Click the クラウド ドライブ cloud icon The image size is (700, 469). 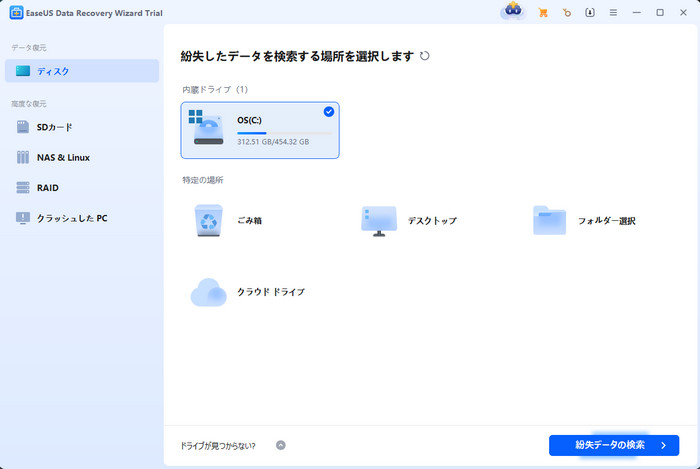point(208,292)
